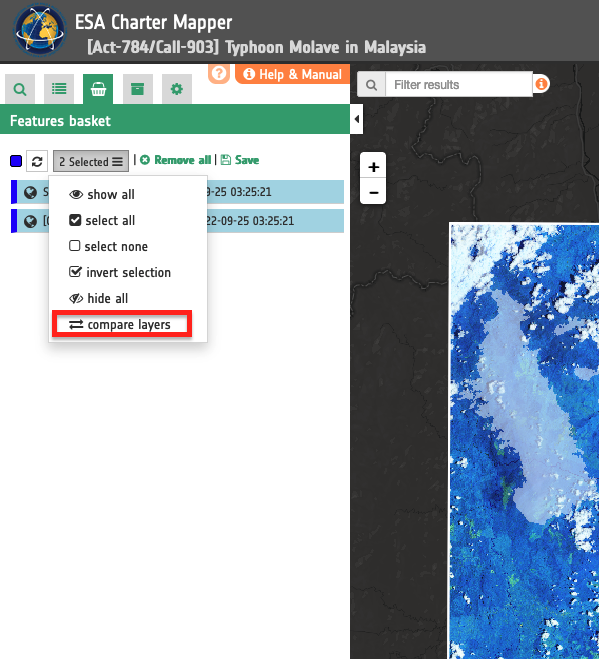The width and height of the screenshot is (599, 659).
Task: Switch to the Features basket tab
Action: click(x=98, y=89)
